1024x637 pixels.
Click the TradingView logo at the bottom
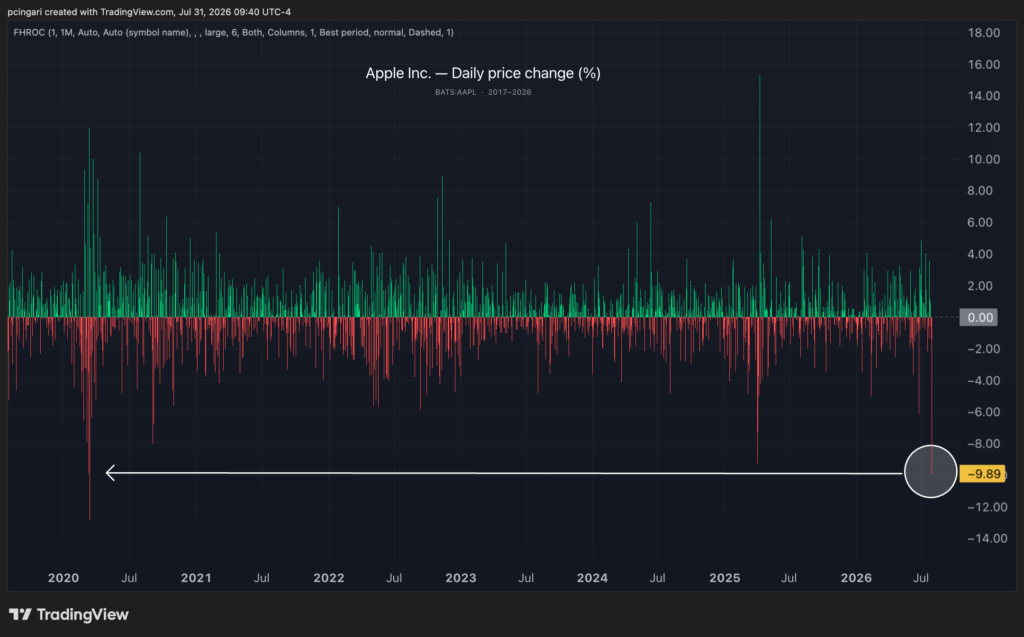69,615
